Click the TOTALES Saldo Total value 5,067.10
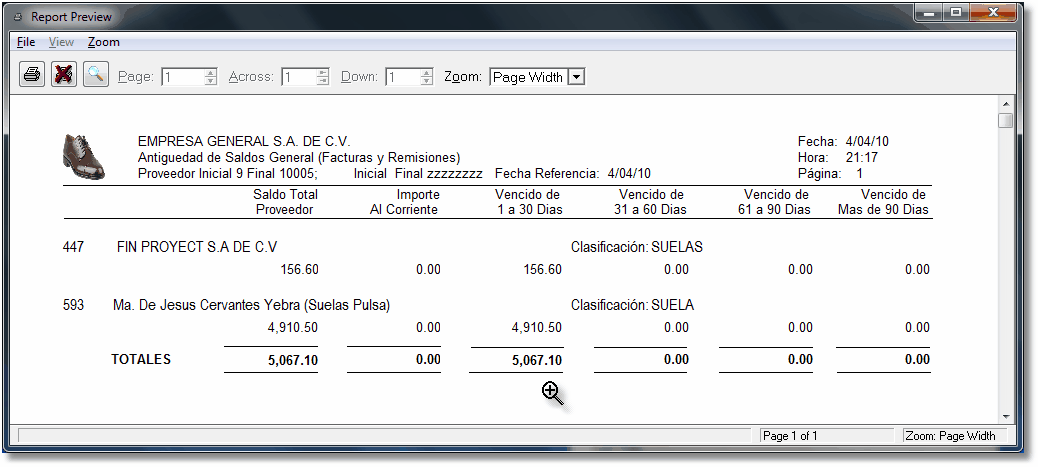This screenshot has width=1038, height=467. 286,360
